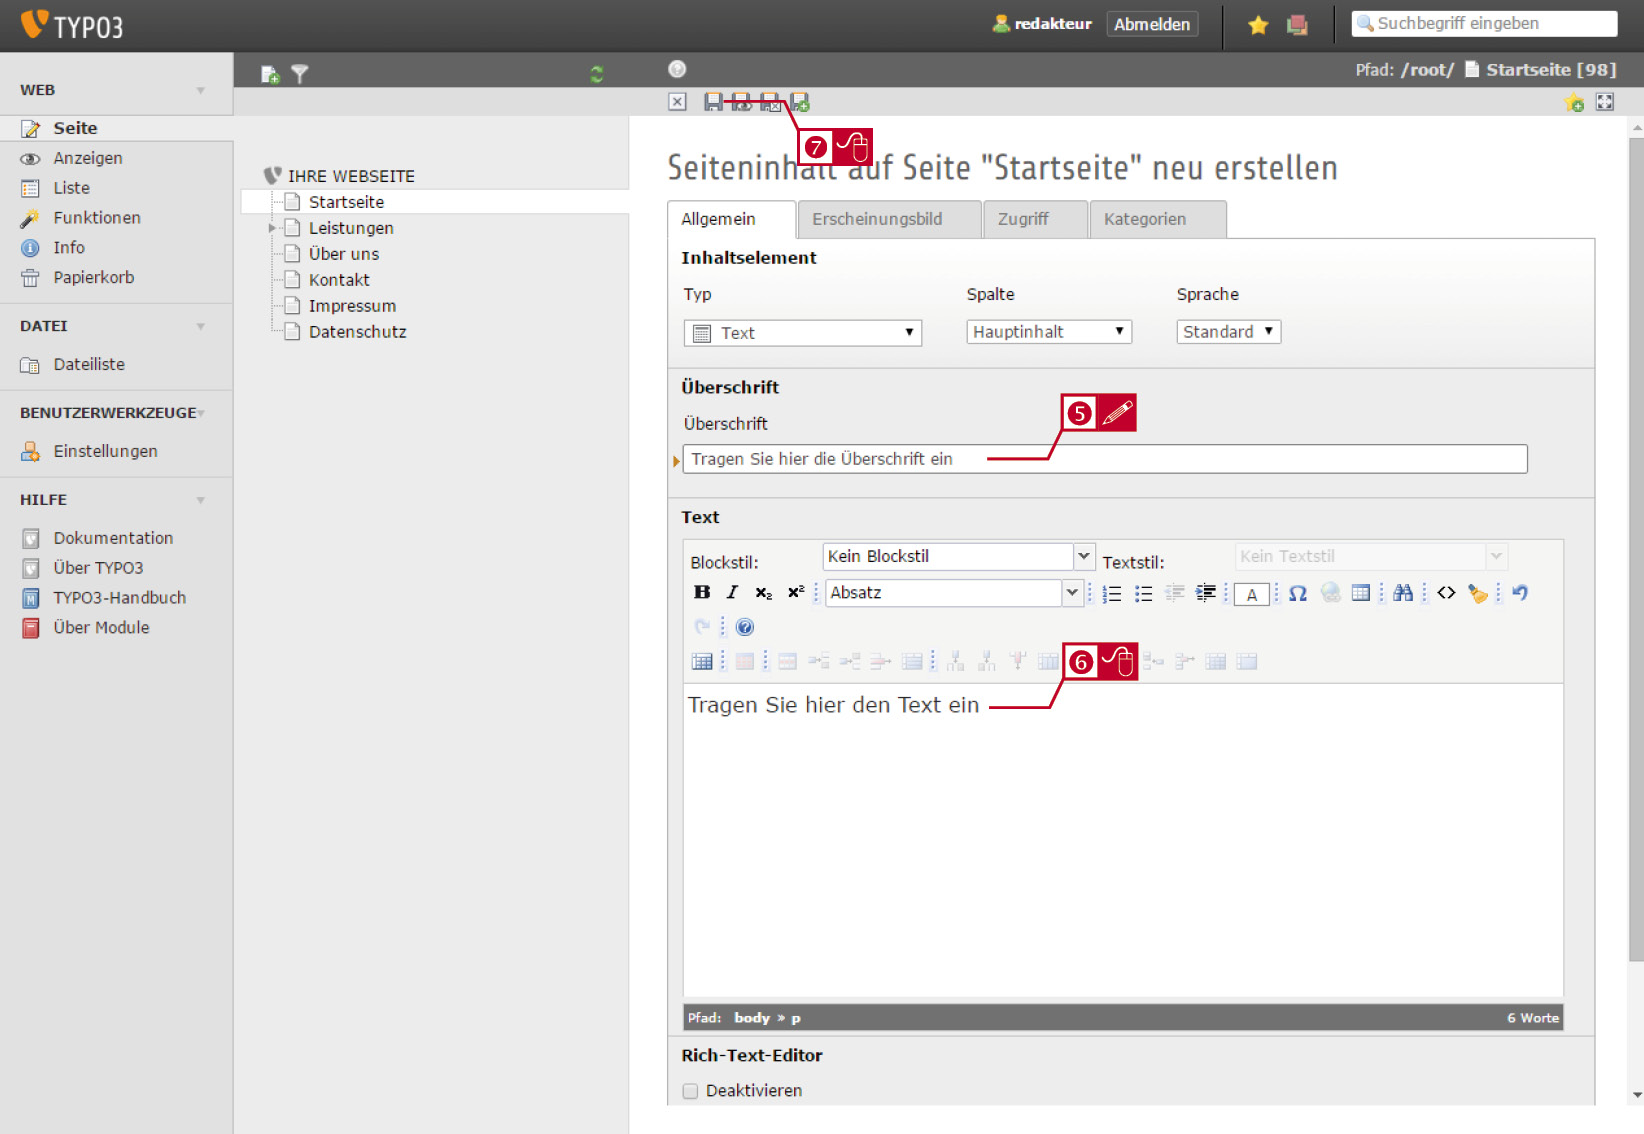Click the save document icon
Viewport: 1644px width, 1134px height.
tap(713, 102)
